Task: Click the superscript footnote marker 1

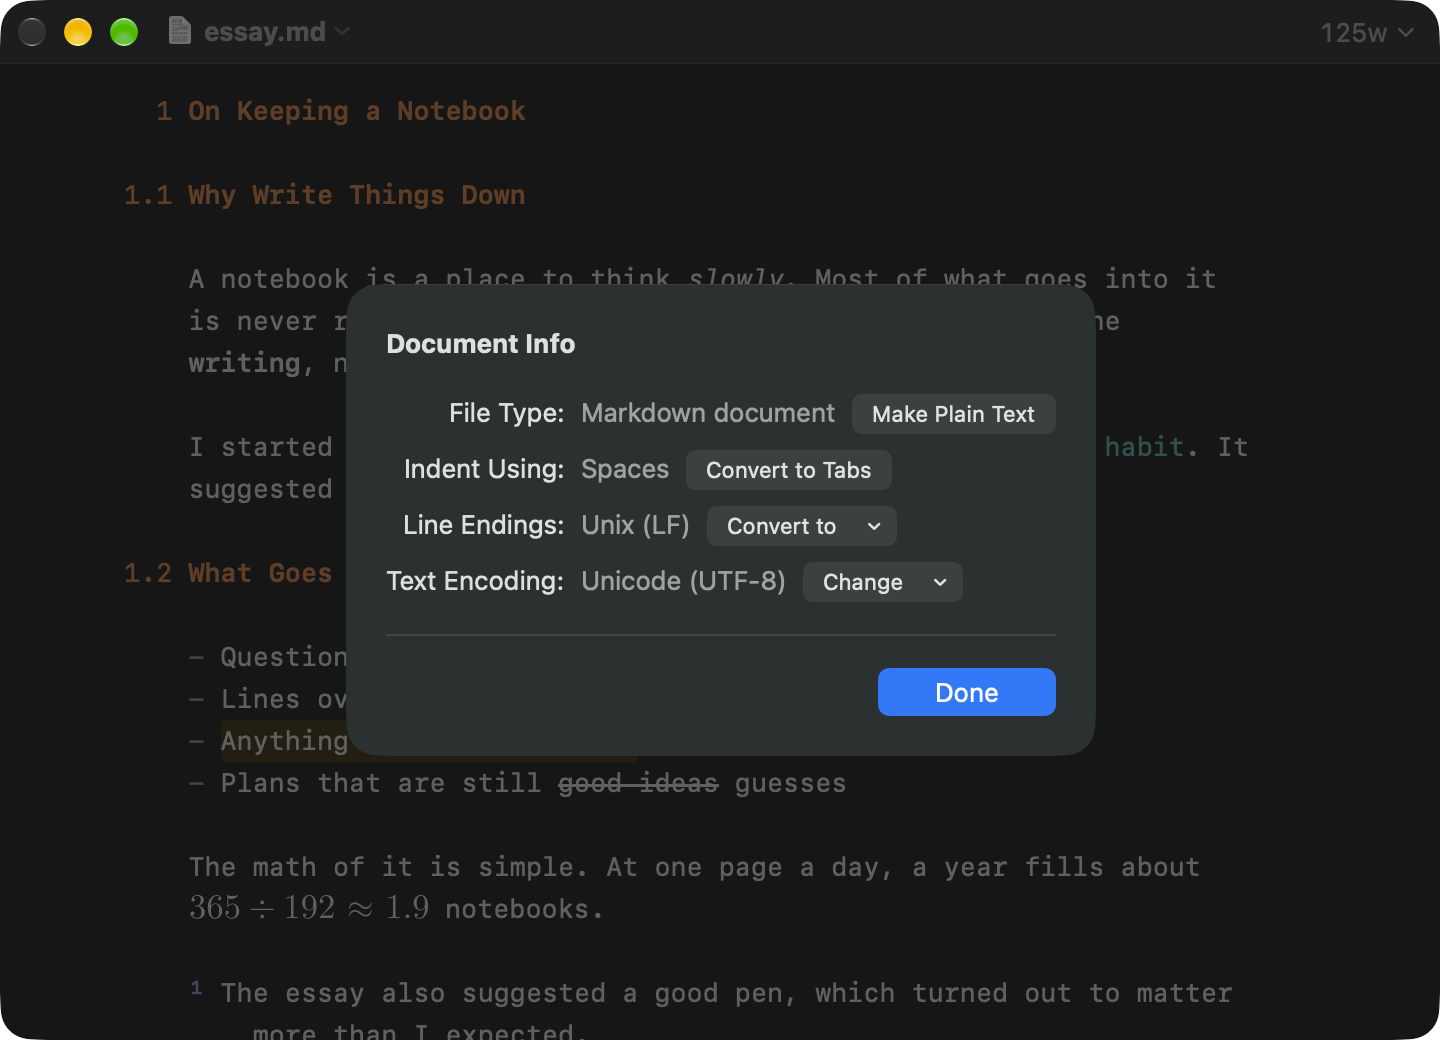Action: 196,988
